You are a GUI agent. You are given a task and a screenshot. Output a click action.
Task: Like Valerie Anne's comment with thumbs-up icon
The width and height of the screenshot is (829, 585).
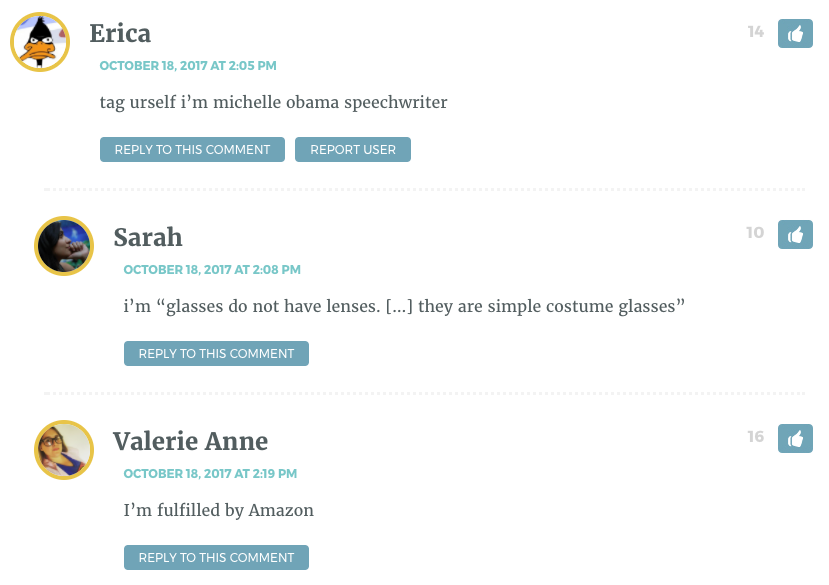point(795,438)
